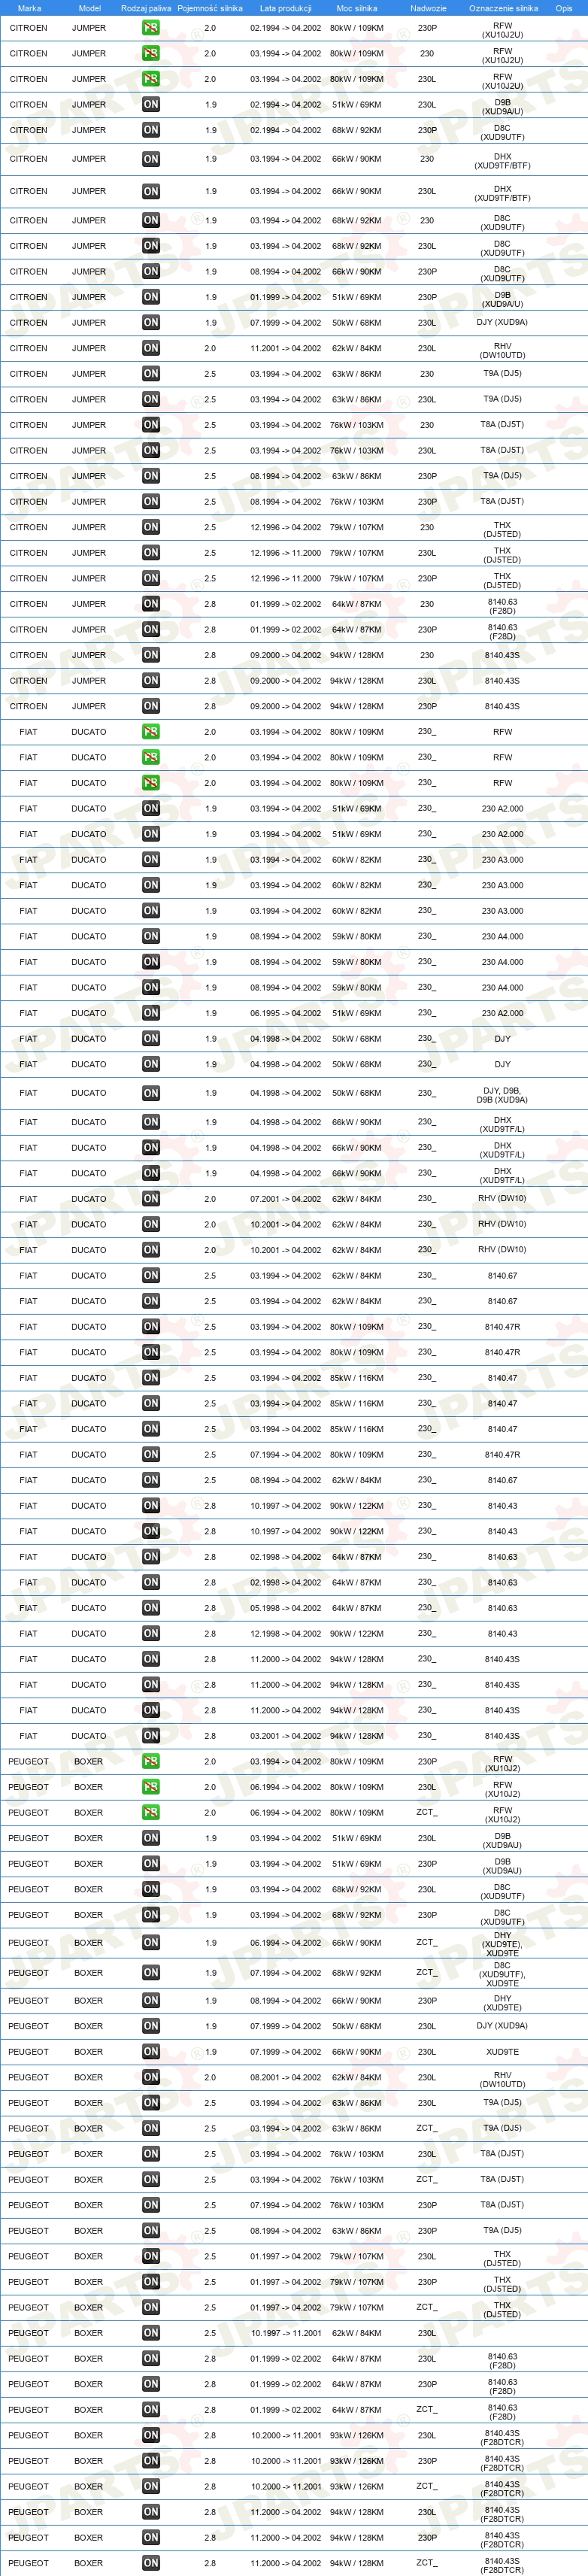Click ON icon in Citroen Jumper 8140.43S 230P row

pos(151,707)
